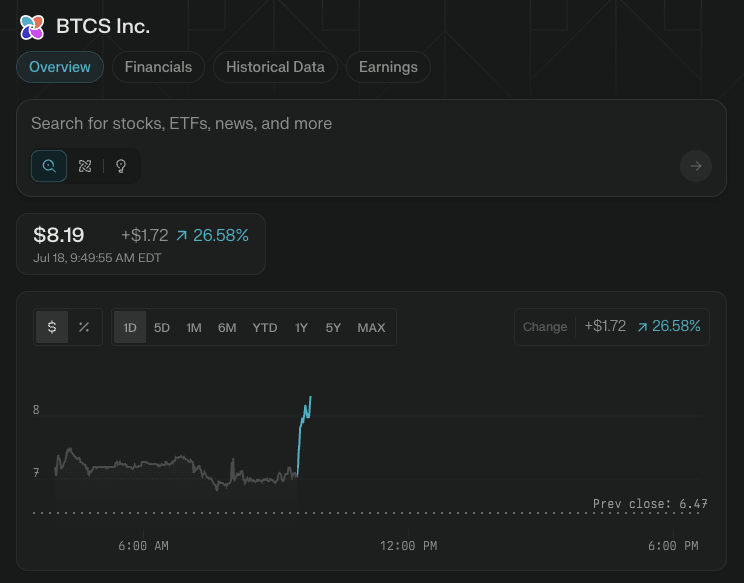Viewport: 744px width, 583px height.
Task: Select the 5D time range
Action: point(162,327)
